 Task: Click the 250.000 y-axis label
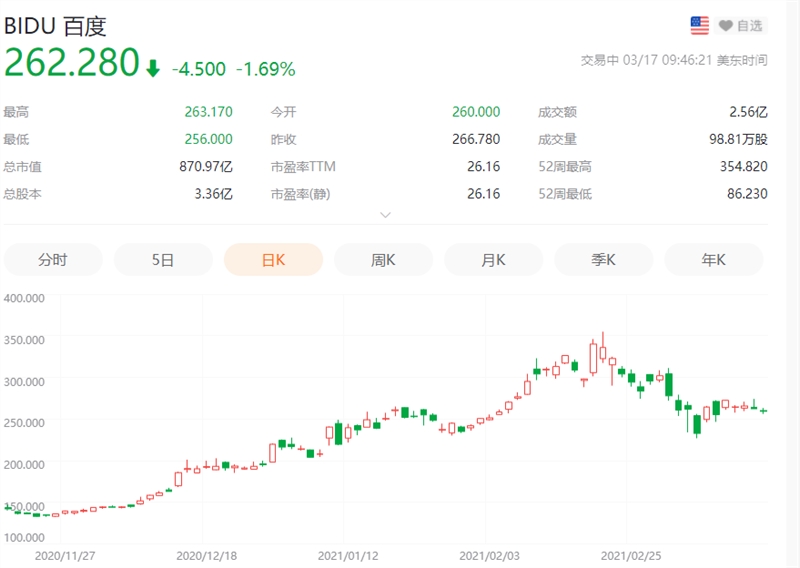[24, 423]
